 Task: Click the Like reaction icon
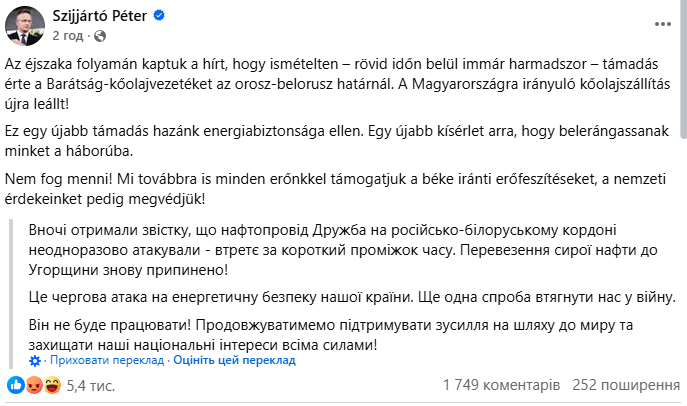point(15,385)
